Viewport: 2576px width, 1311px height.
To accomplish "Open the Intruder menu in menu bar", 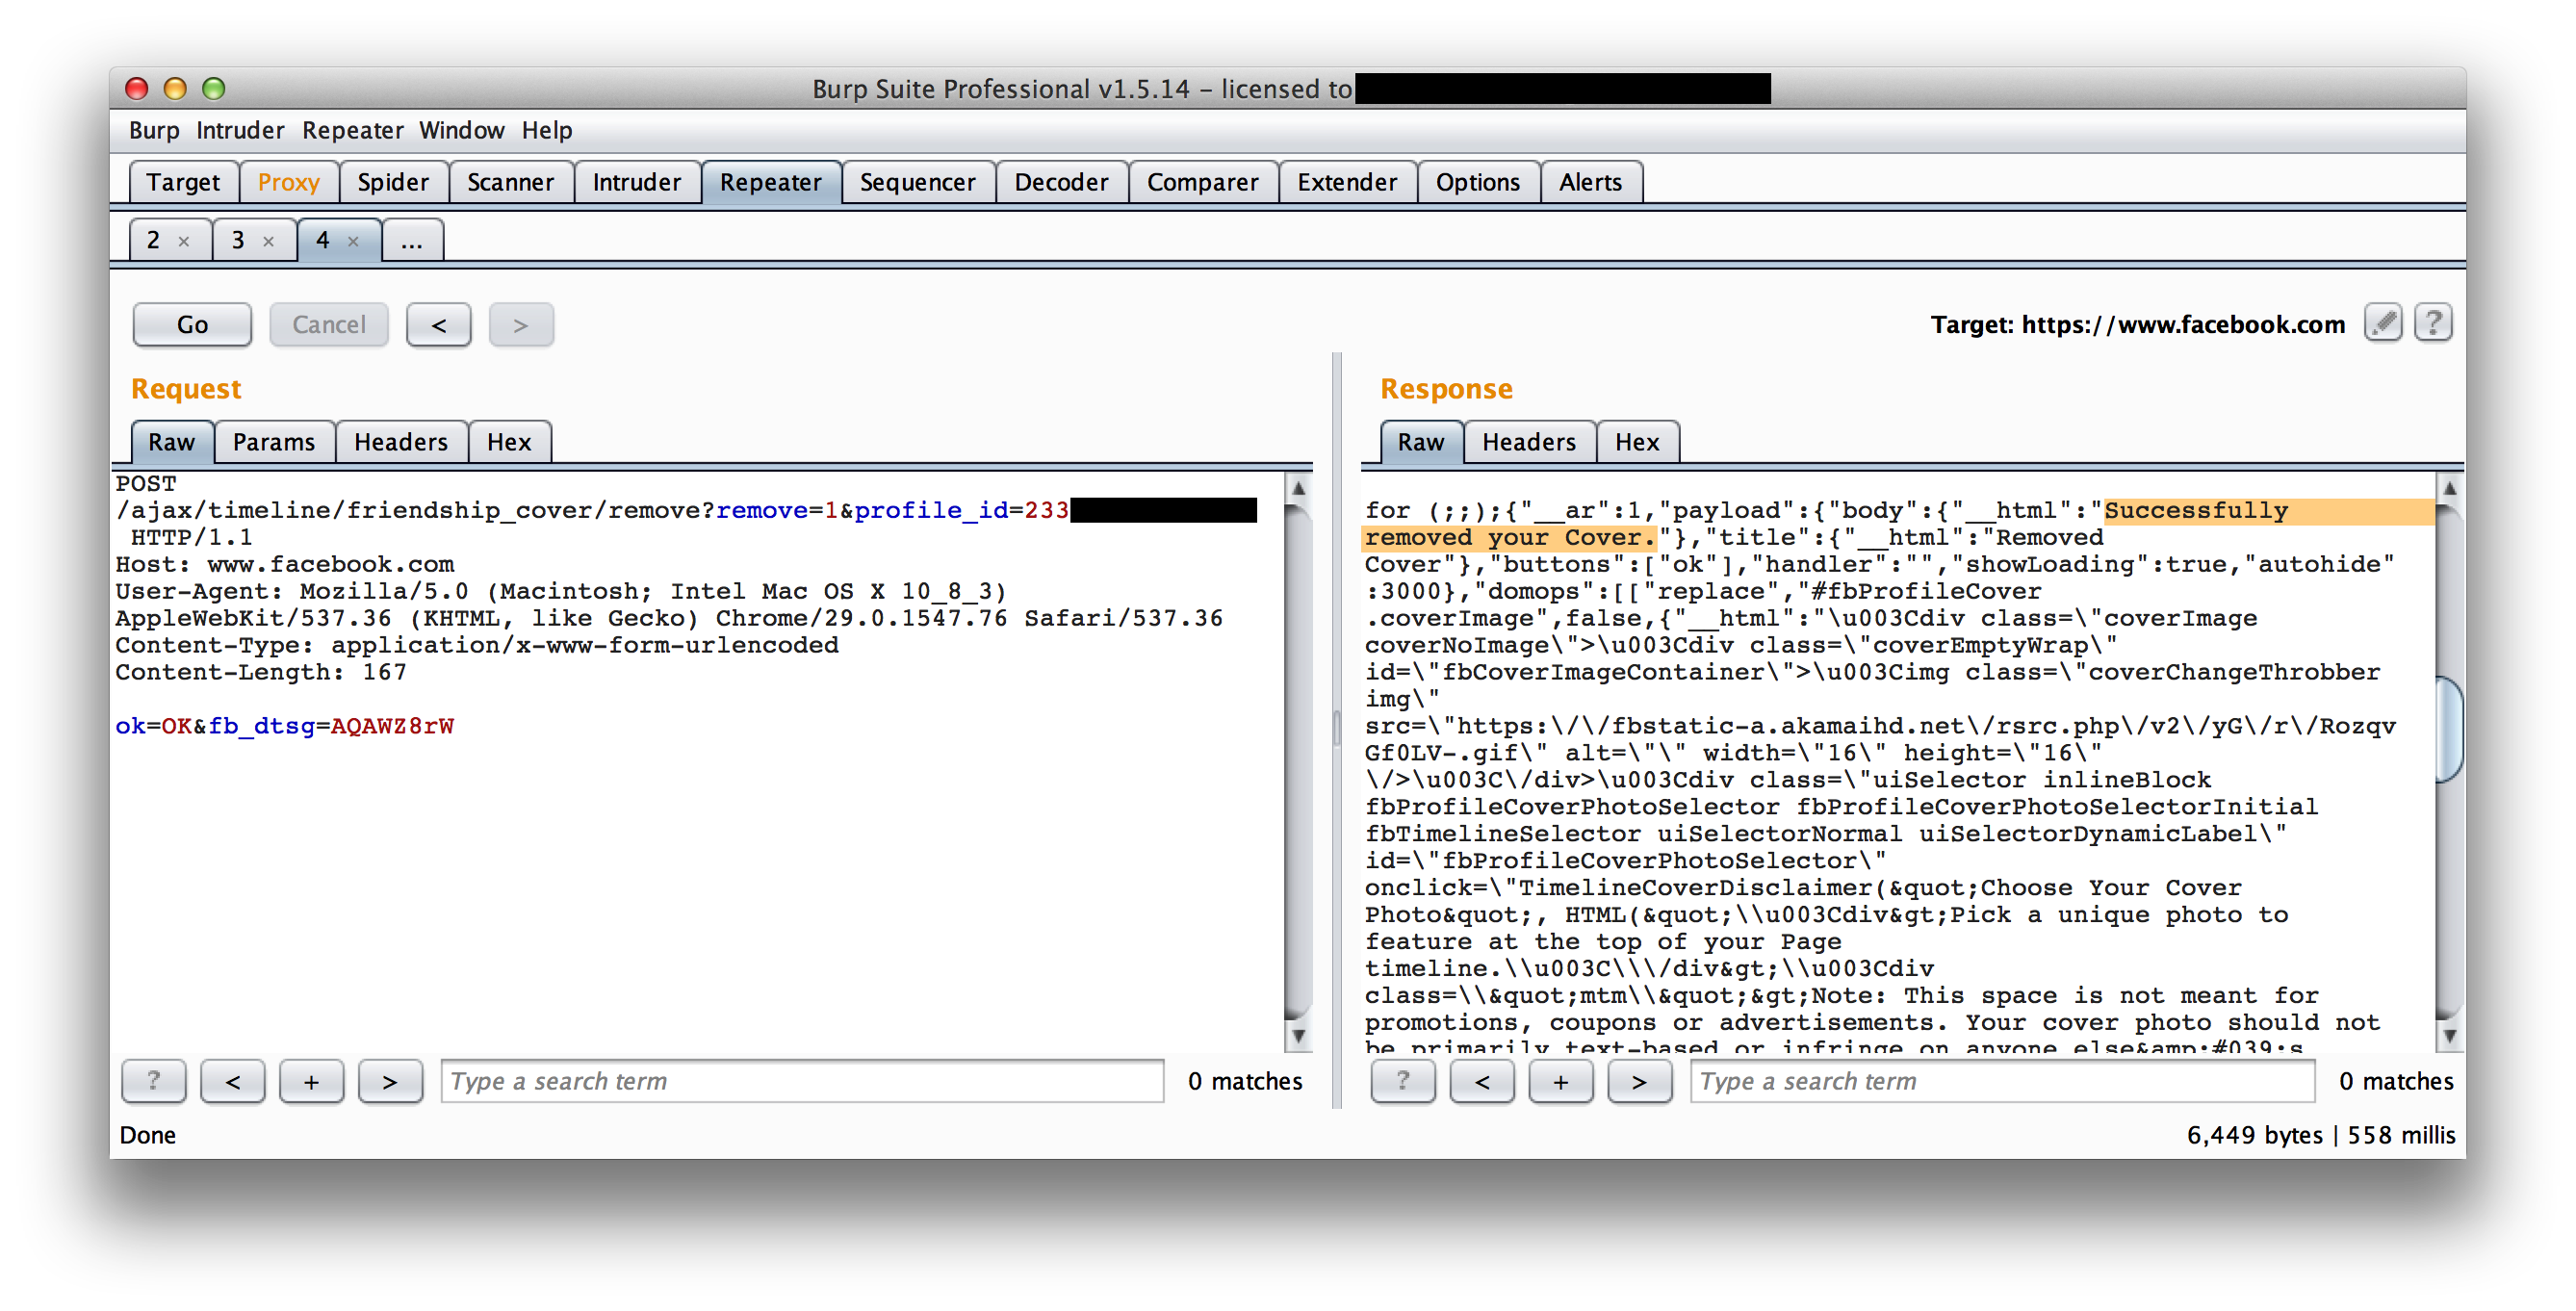I will 240,130.
